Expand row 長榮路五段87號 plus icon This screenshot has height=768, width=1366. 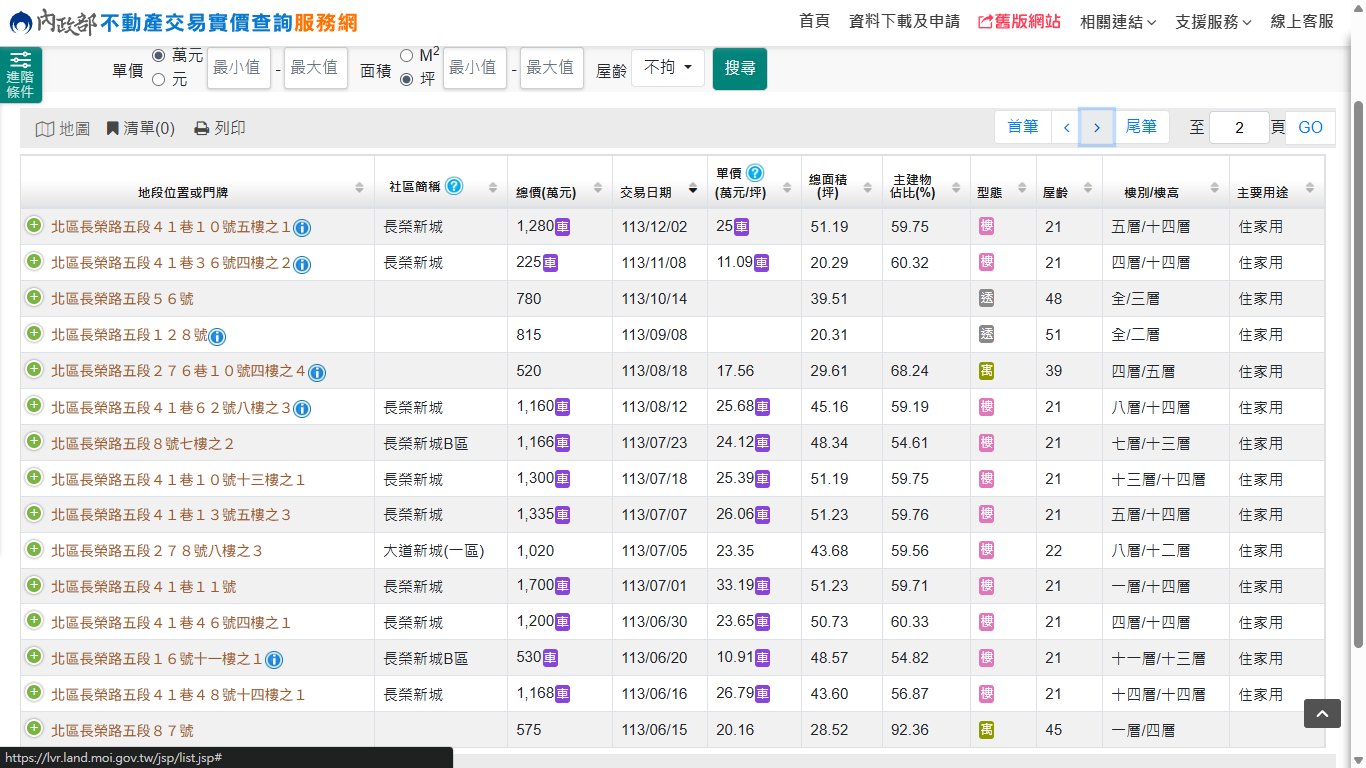(x=34, y=729)
